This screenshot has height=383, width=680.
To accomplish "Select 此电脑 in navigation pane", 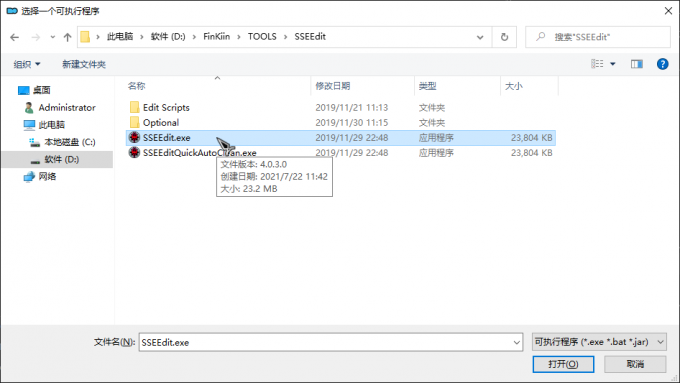I will pyautogui.click(x=51, y=125).
